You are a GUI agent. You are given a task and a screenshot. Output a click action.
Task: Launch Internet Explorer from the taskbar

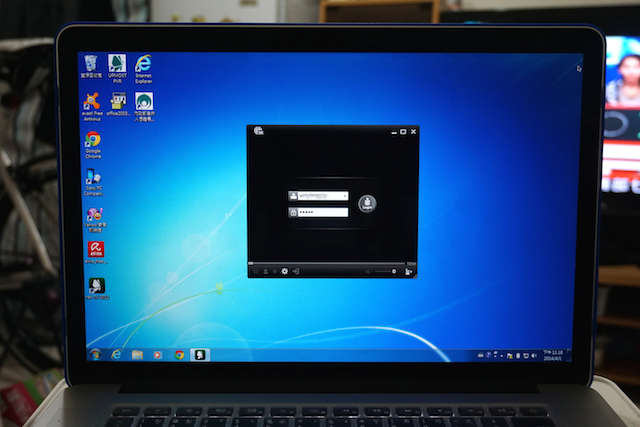(116, 355)
